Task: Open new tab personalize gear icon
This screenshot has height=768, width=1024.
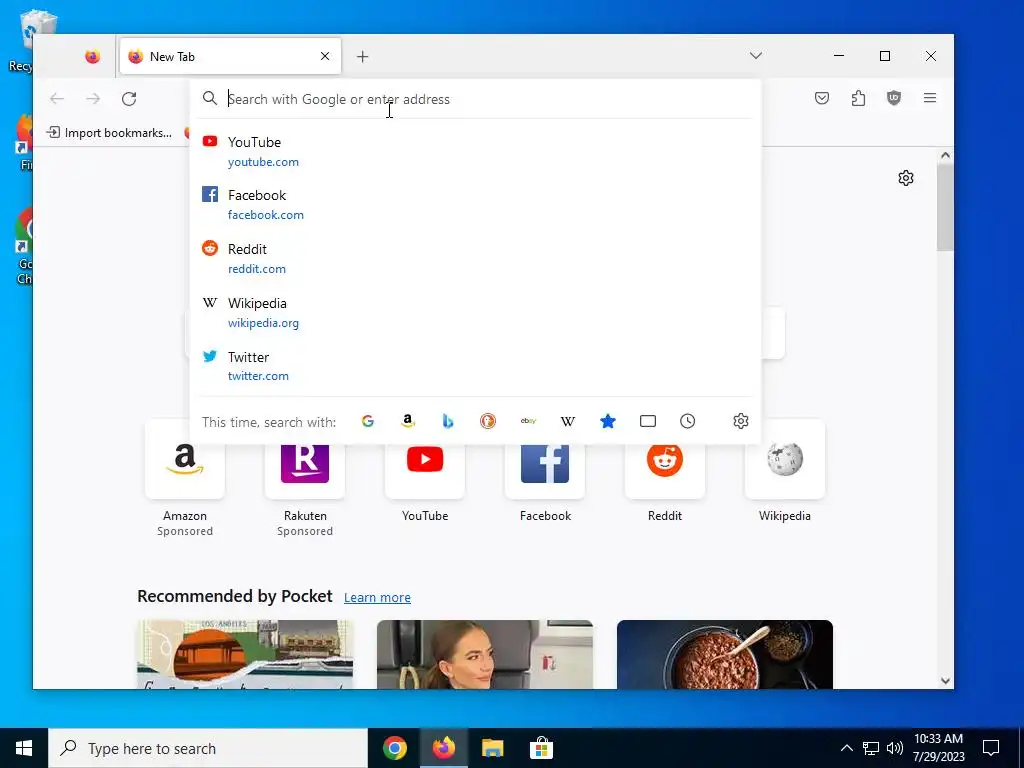Action: pos(906,178)
